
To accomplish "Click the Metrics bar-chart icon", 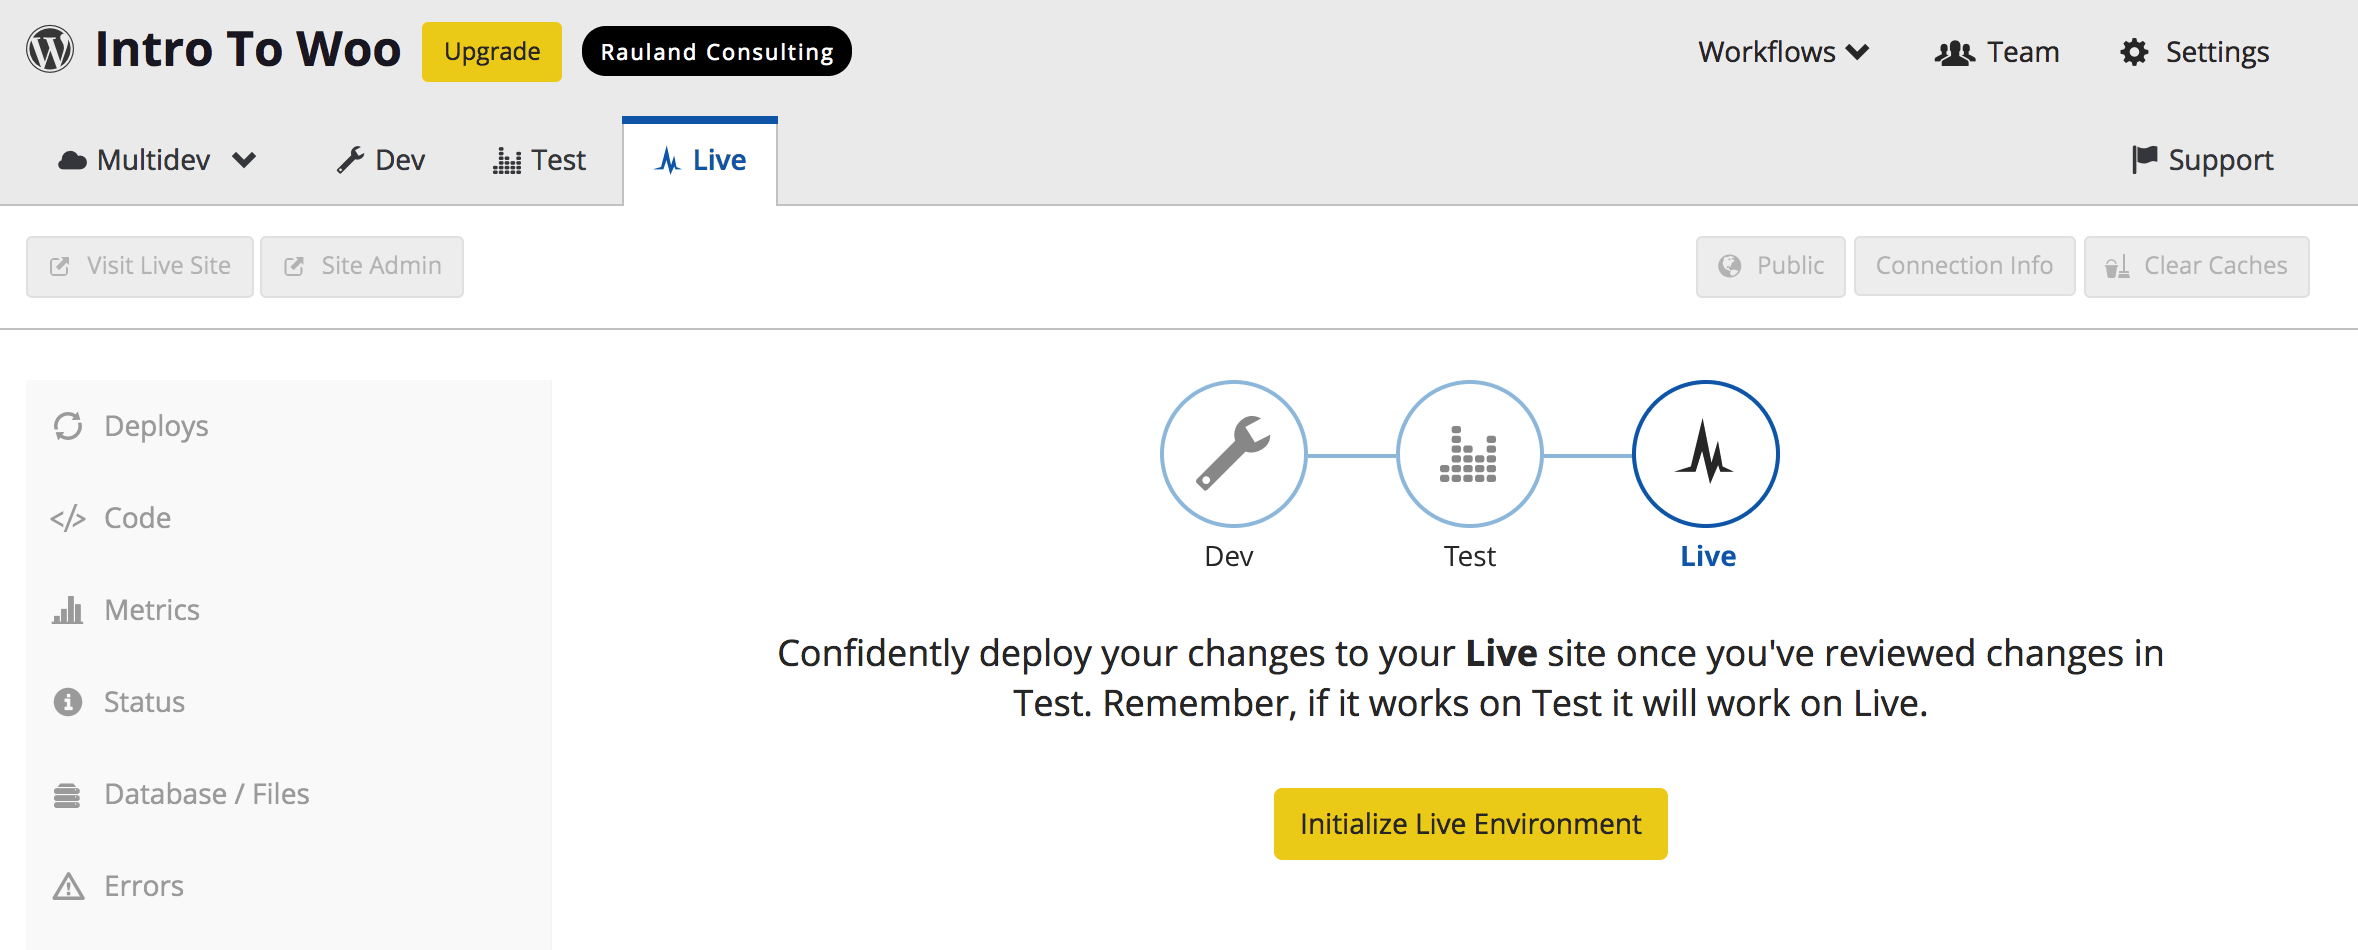I will [68, 609].
